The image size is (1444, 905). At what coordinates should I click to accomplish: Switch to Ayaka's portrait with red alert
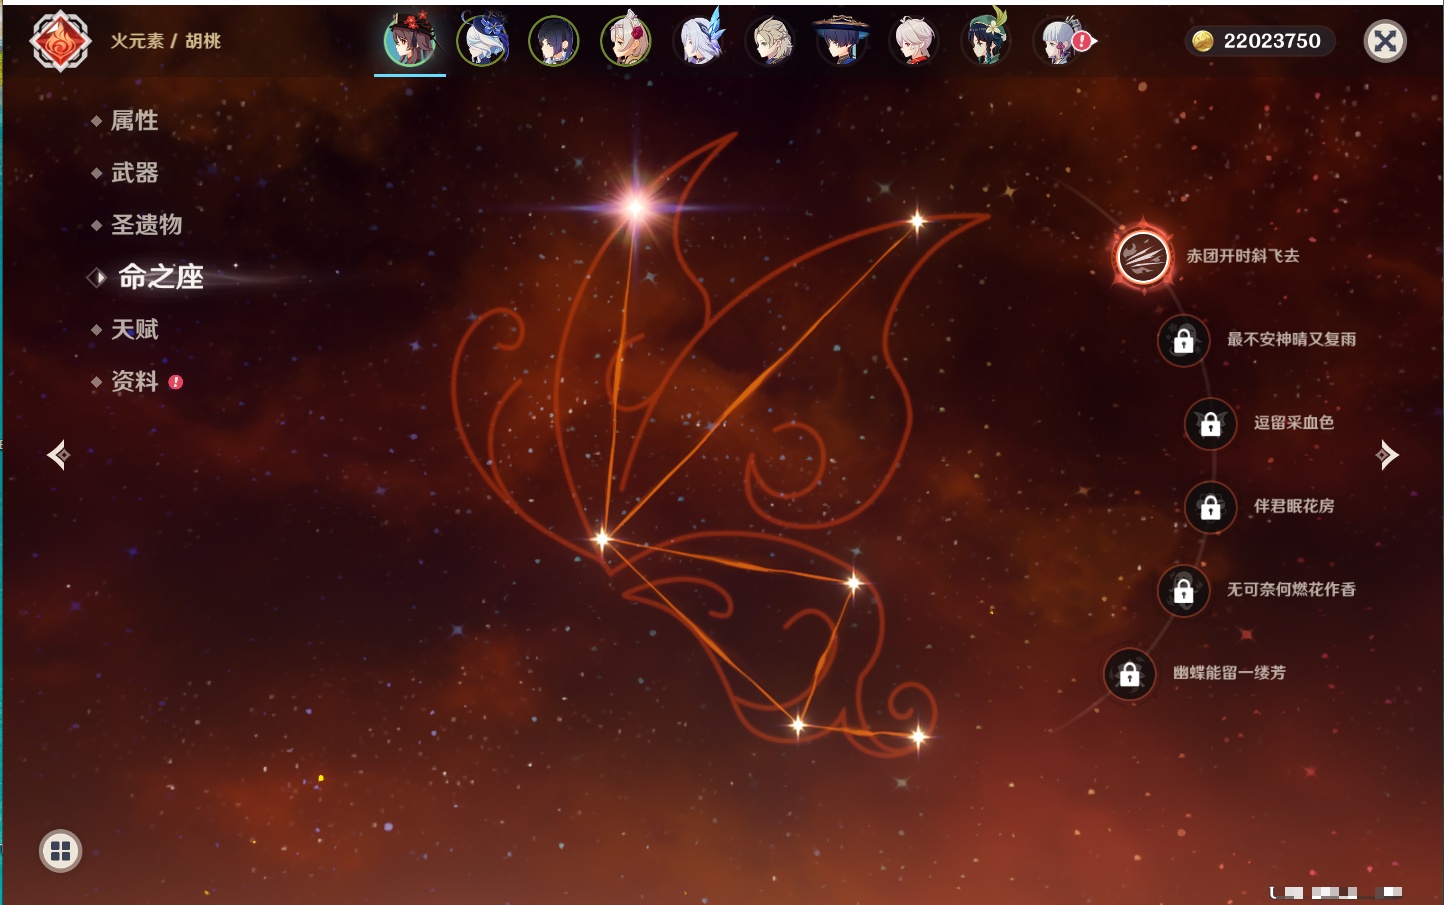click(x=1060, y=41)
